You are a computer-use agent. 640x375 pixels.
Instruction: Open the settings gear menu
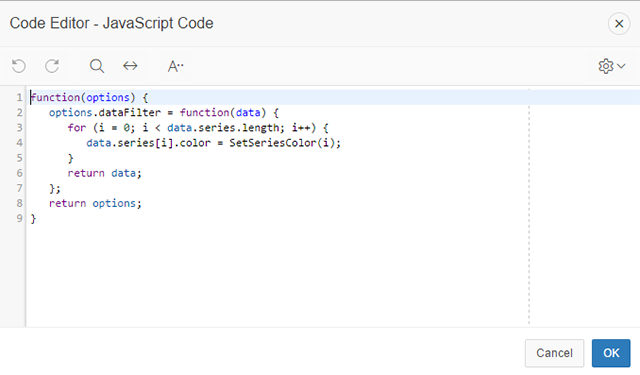click(606, 66)
